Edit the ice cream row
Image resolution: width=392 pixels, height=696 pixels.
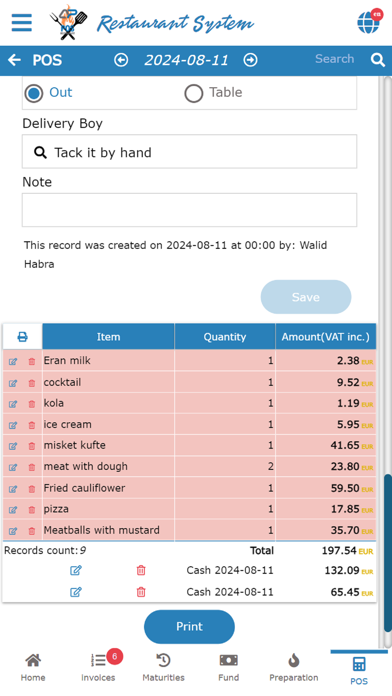coord(13,425)
